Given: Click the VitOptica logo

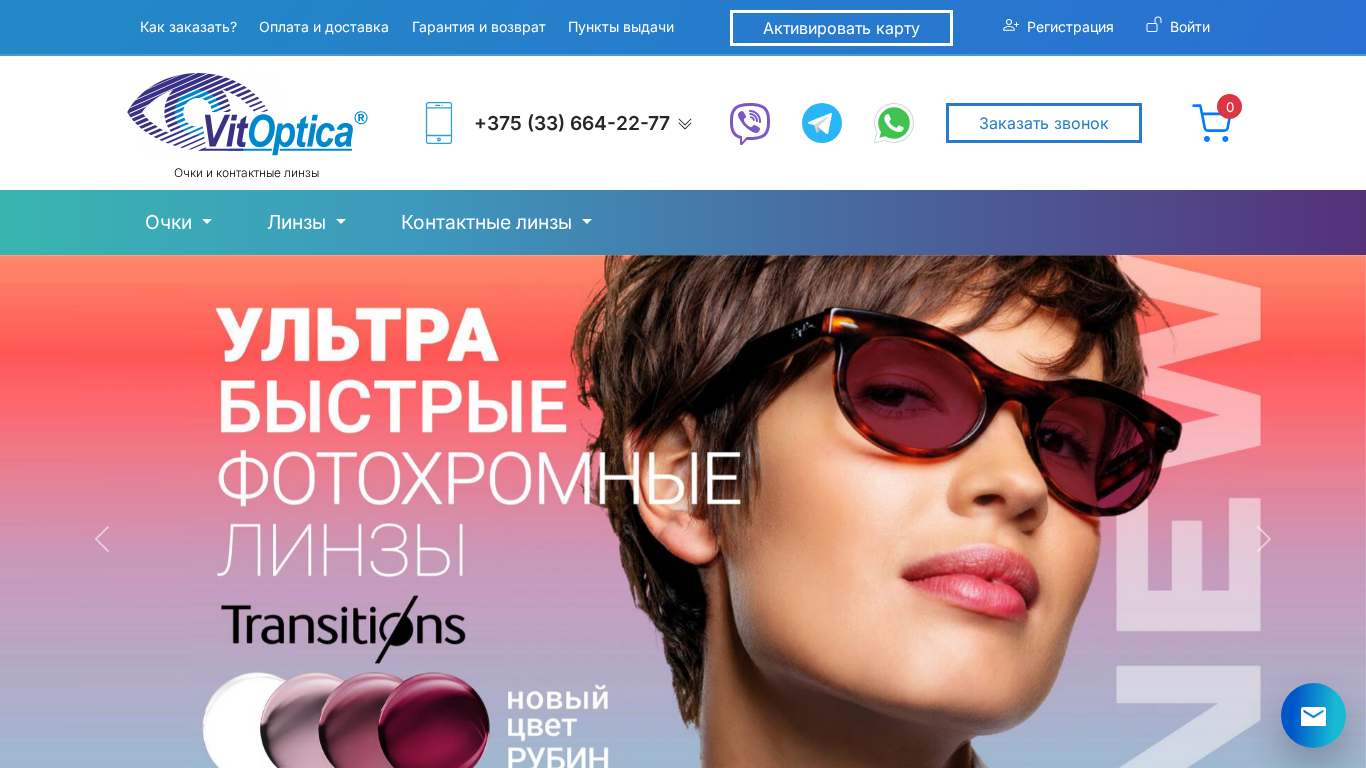Looking at the screenshot, I should [247, 114].
